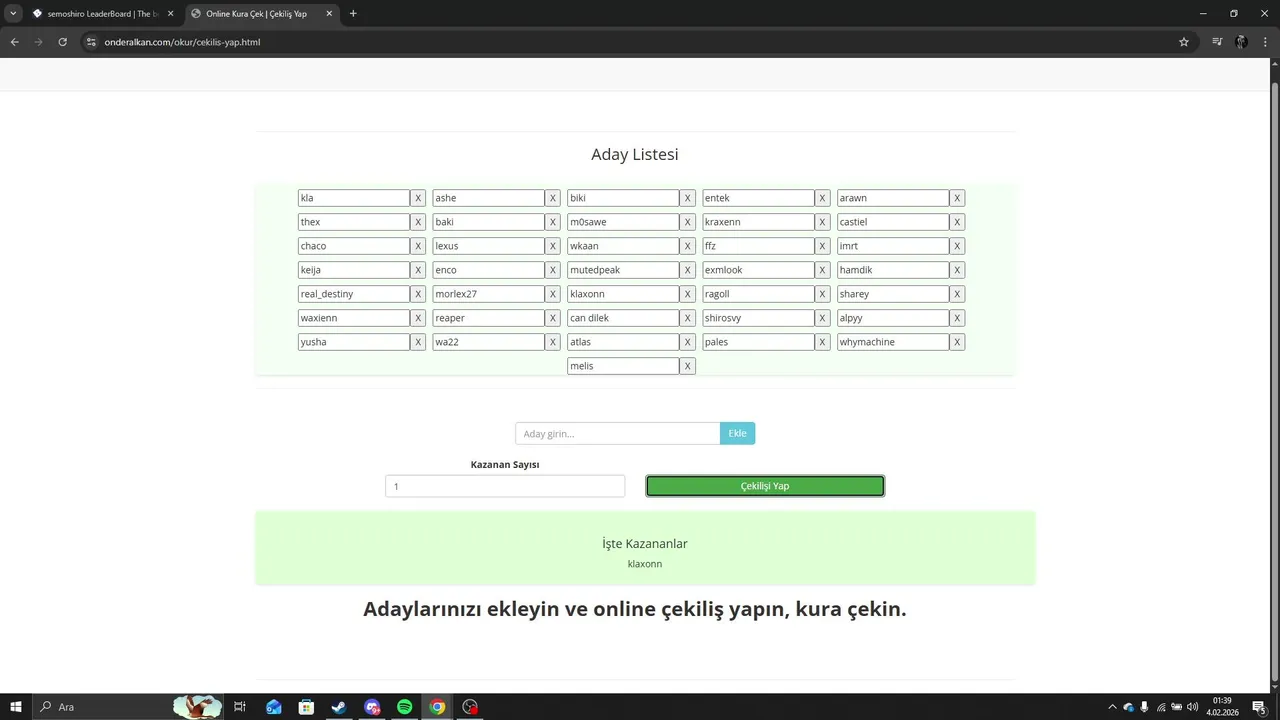Open the Windows Start menu
1280x720 pixels.
16,707
